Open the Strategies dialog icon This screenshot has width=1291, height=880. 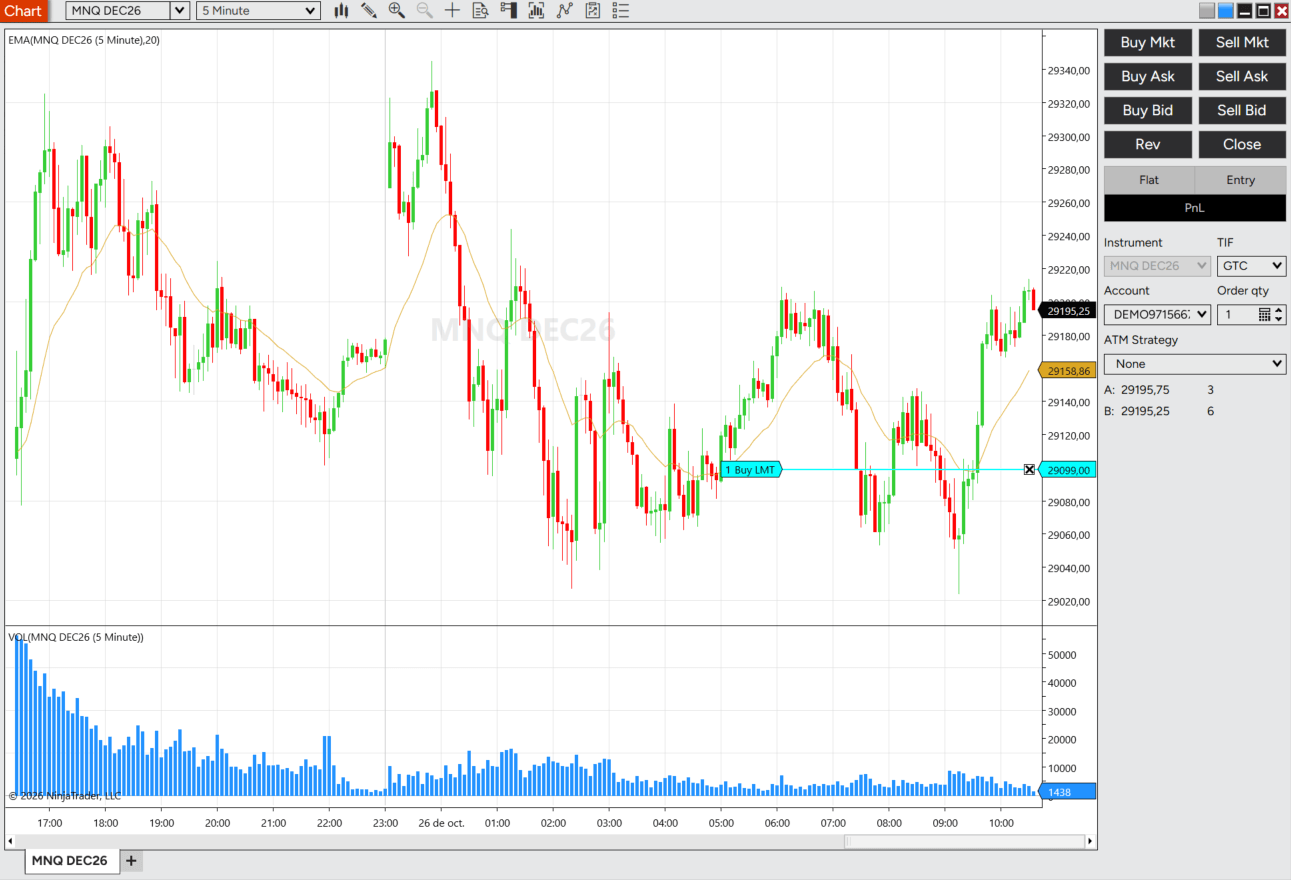[593, 10]
